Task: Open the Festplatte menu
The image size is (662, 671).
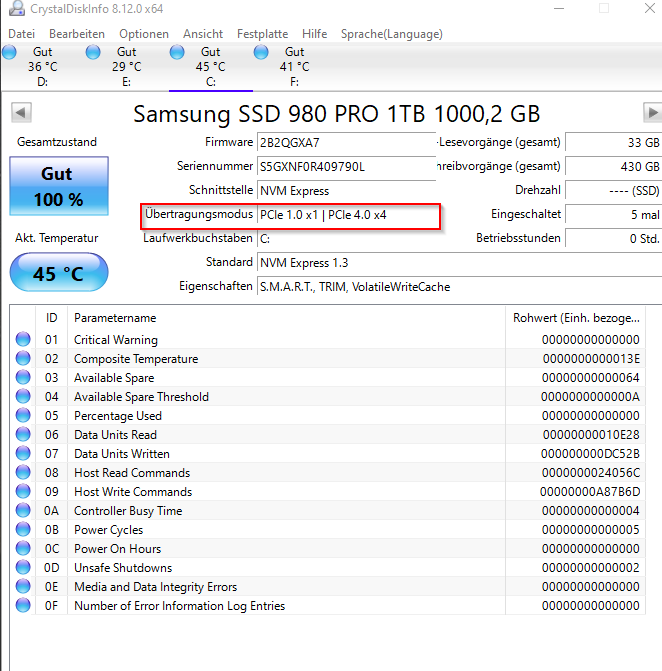Action: pos(262,34)
